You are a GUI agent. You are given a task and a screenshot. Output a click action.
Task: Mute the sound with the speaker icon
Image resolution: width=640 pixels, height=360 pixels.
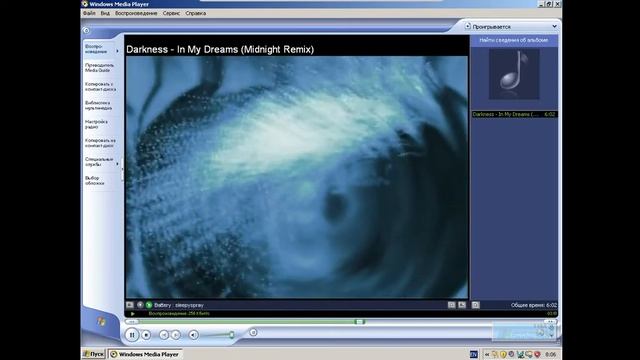[193, 335]
